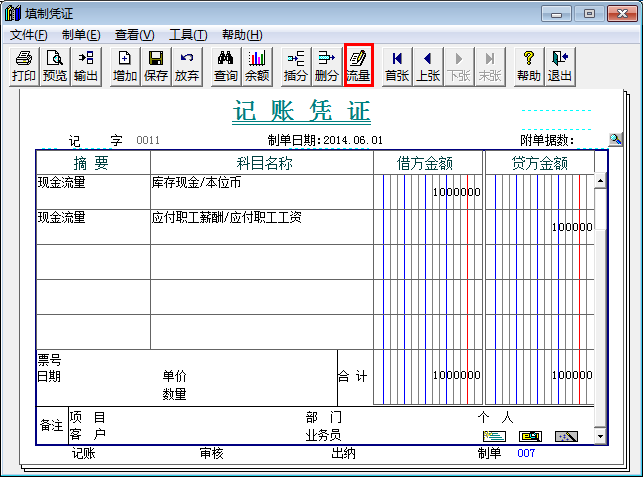The width and height of the screenshot is (643, 477).
Task: Click the magnifier icon beside 附单据数
Action: tap(616, 139)
